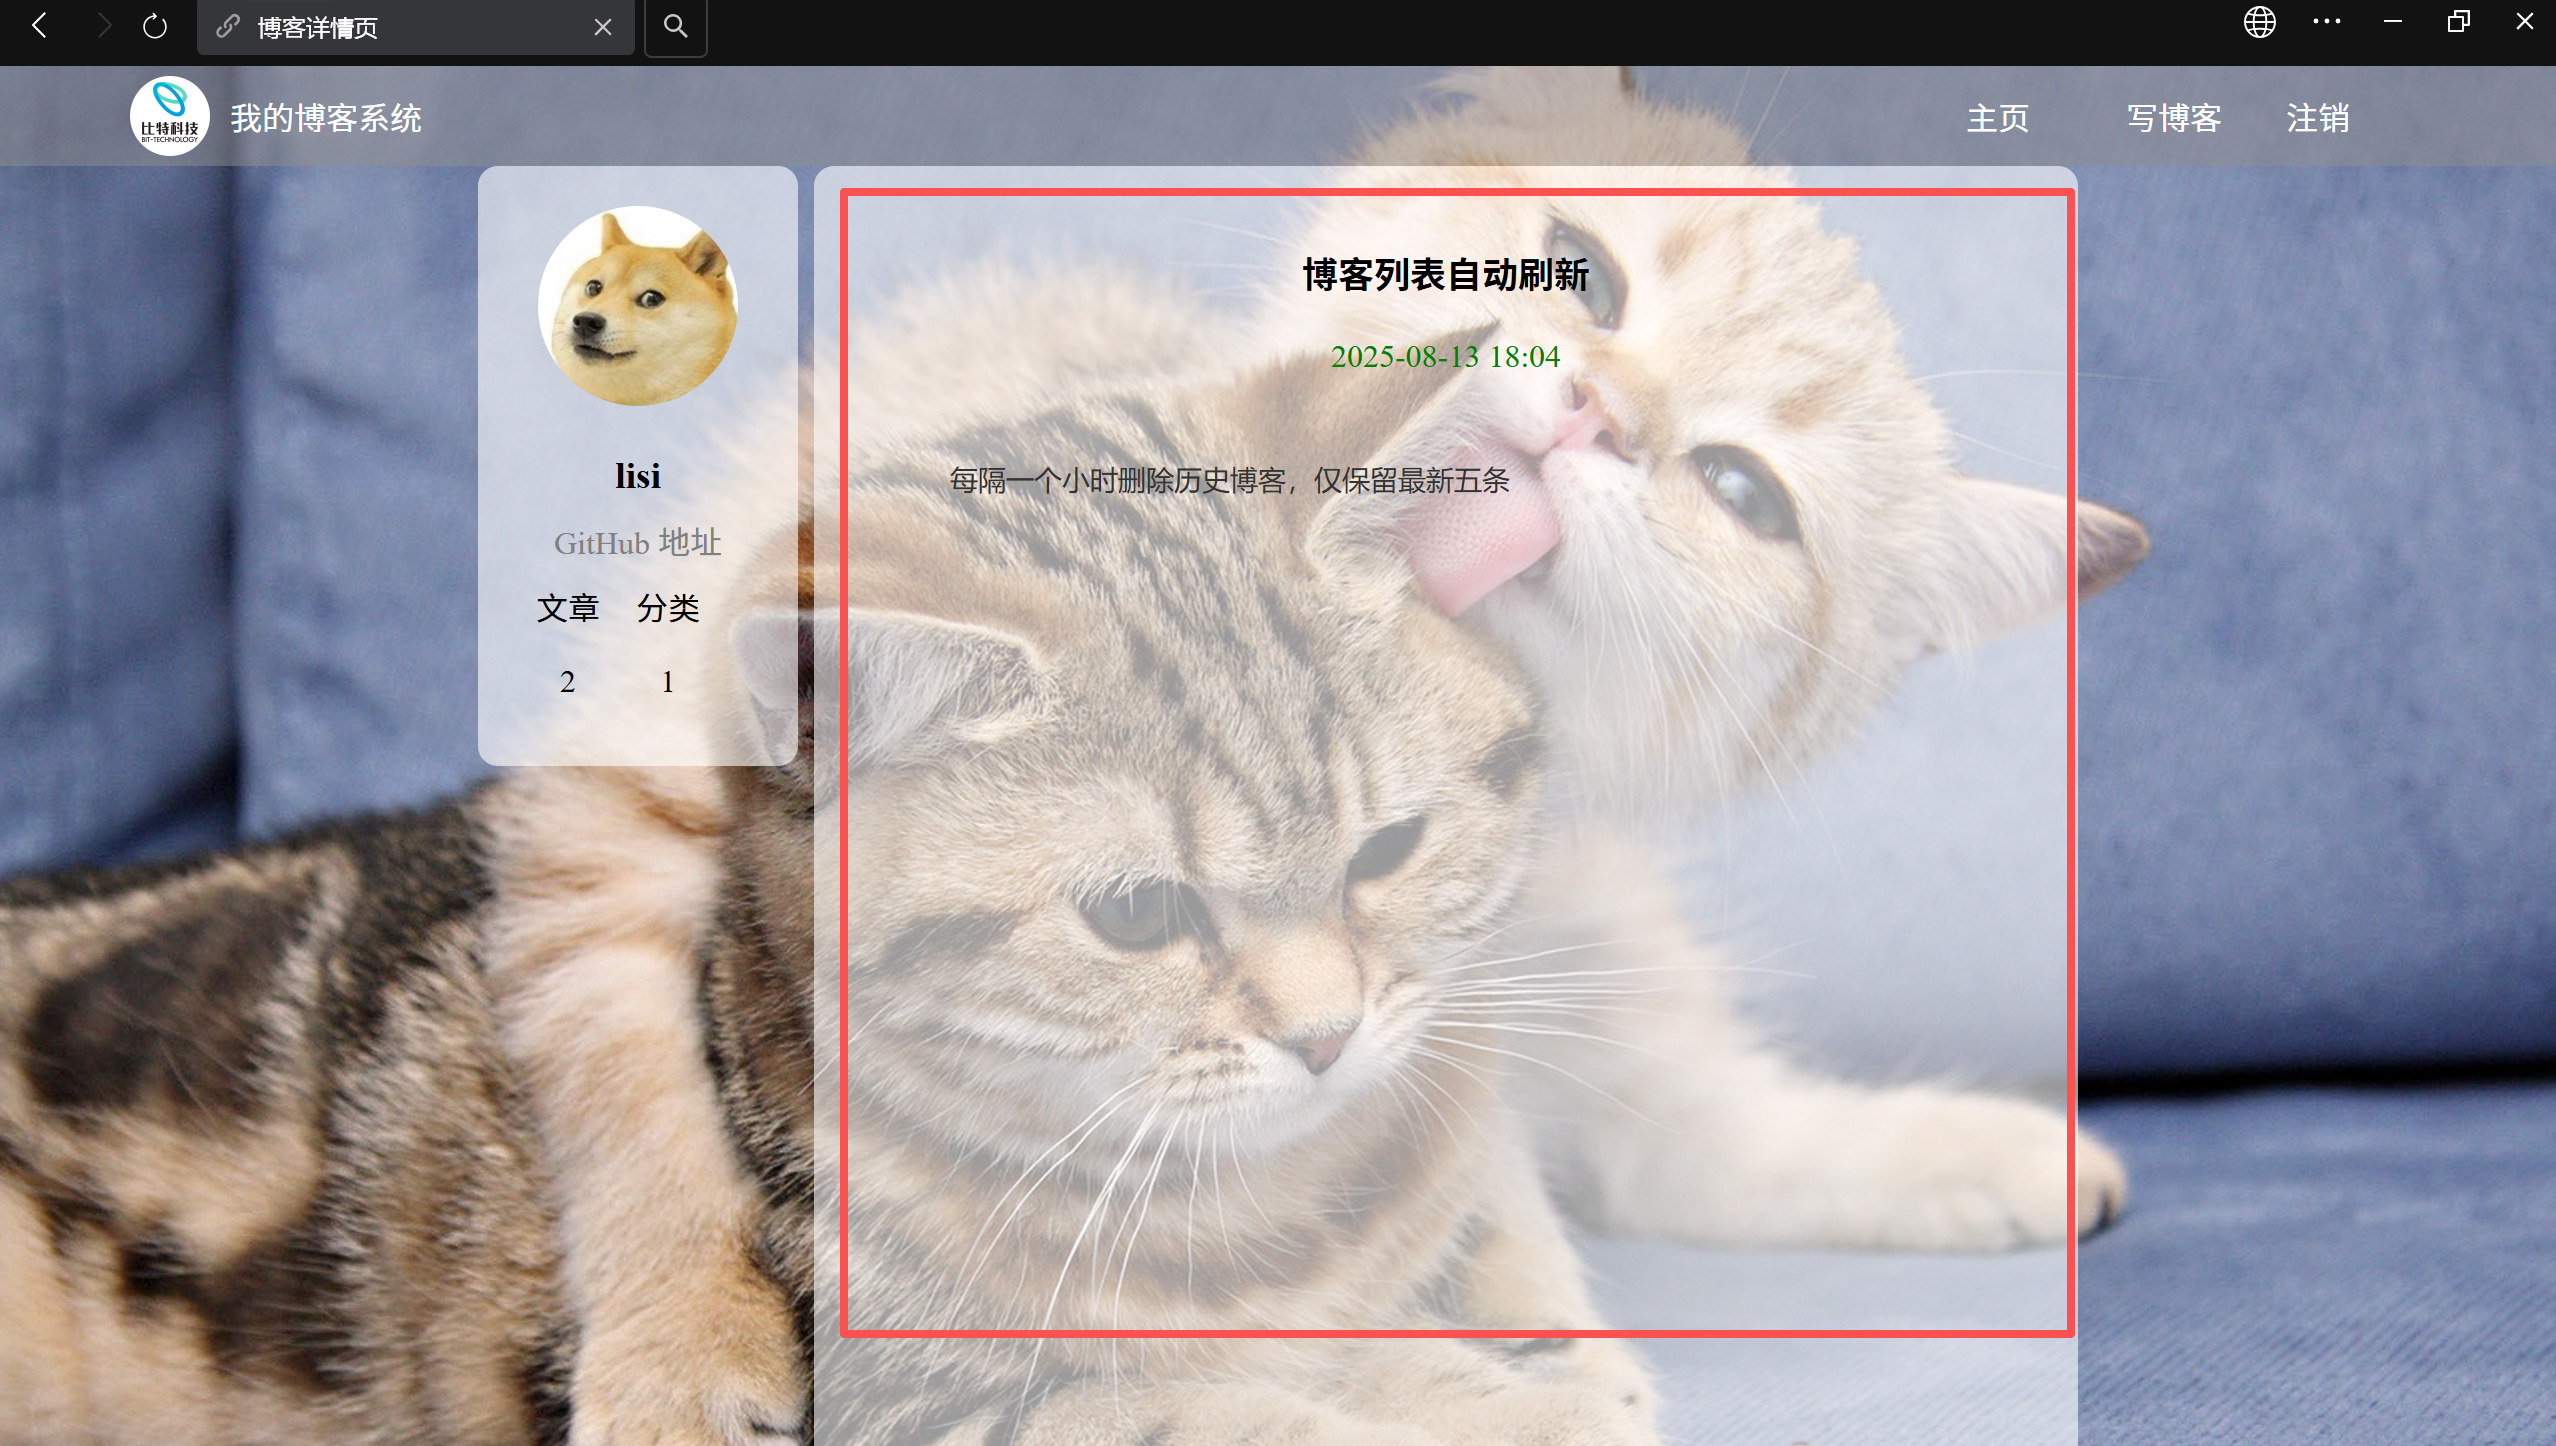Viewport: 2556px width, 1446px height.
Task: Click the browser back arrow
Action: coord(40,26)
